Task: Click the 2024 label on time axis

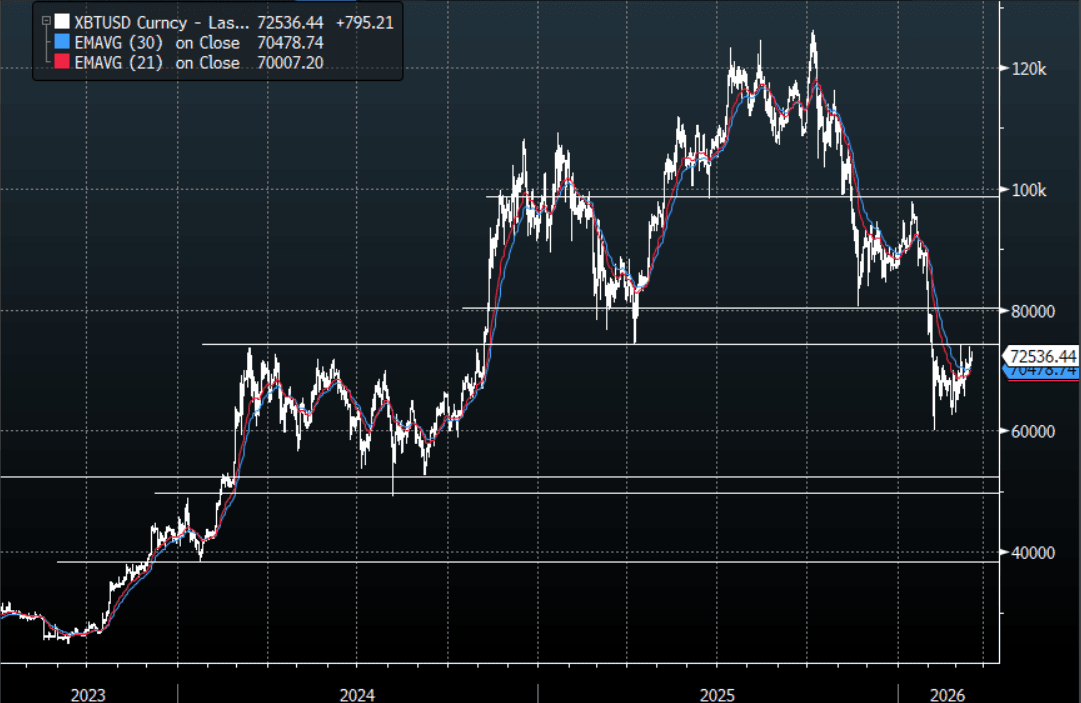Action: [x=357, y=693]
